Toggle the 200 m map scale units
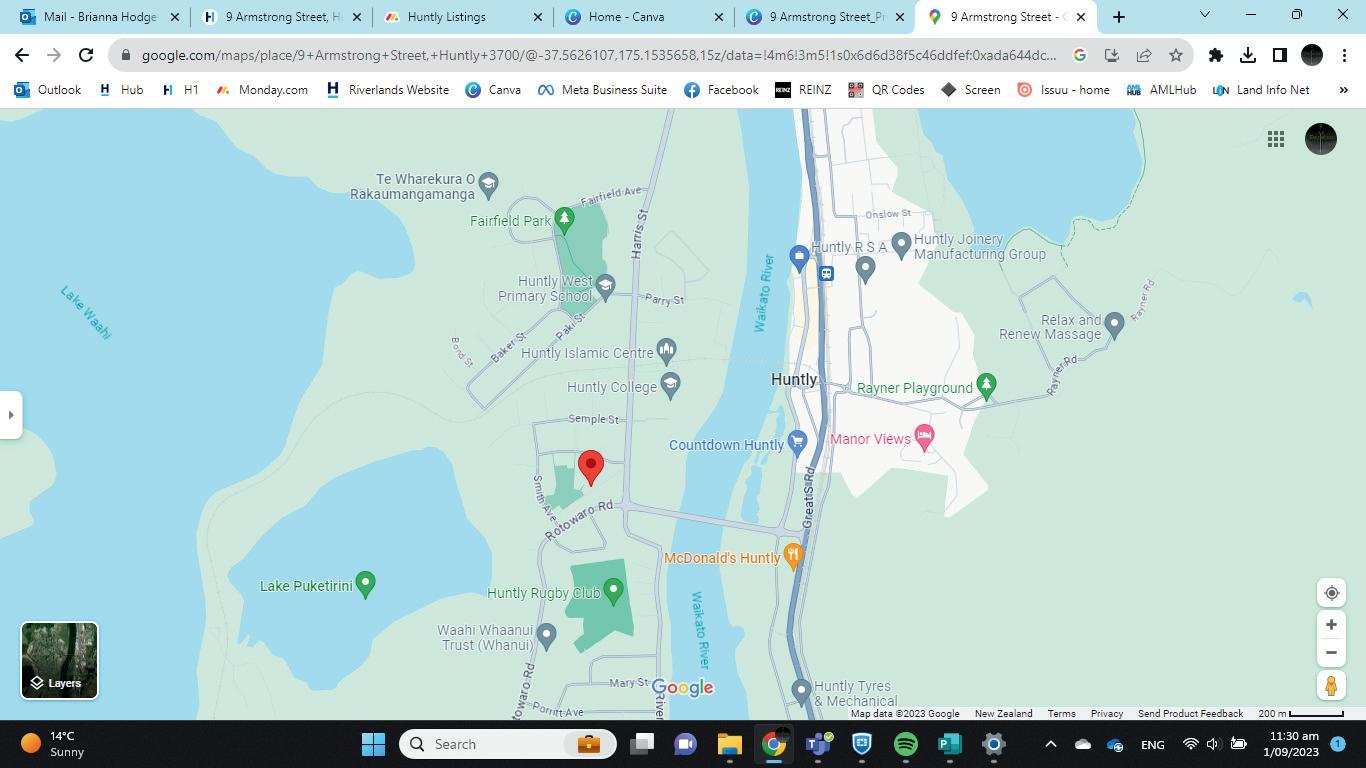 [1301, 714]
